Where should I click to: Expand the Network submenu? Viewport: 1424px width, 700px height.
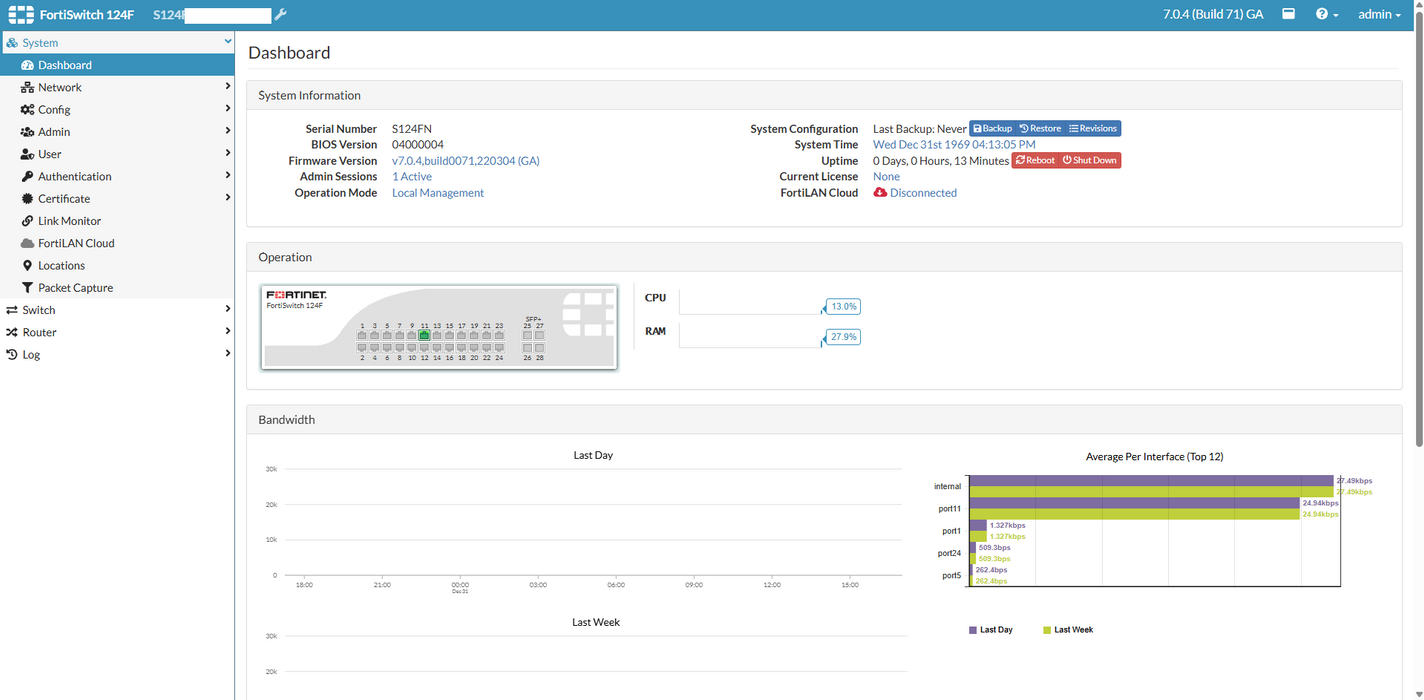click(x=60, y=88)
